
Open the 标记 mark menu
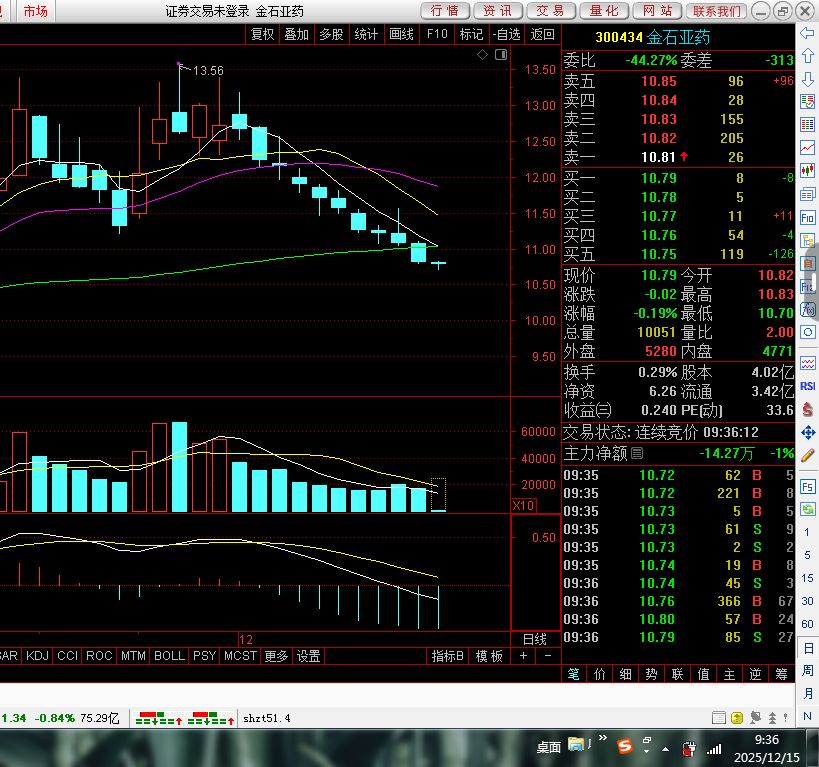tap(471, 34)
